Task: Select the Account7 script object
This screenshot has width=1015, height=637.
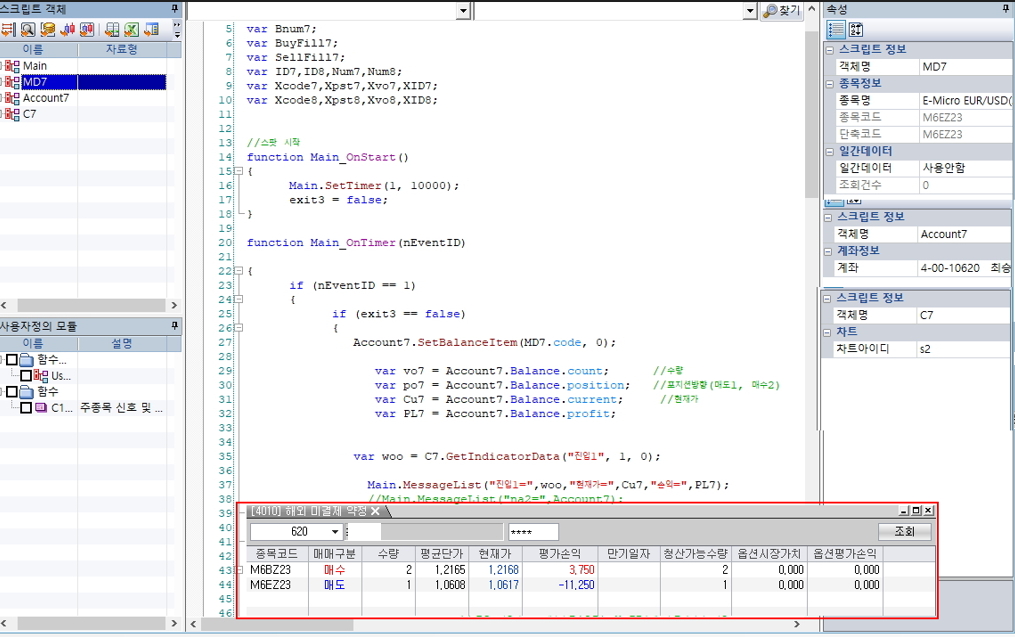Action: 46,98
